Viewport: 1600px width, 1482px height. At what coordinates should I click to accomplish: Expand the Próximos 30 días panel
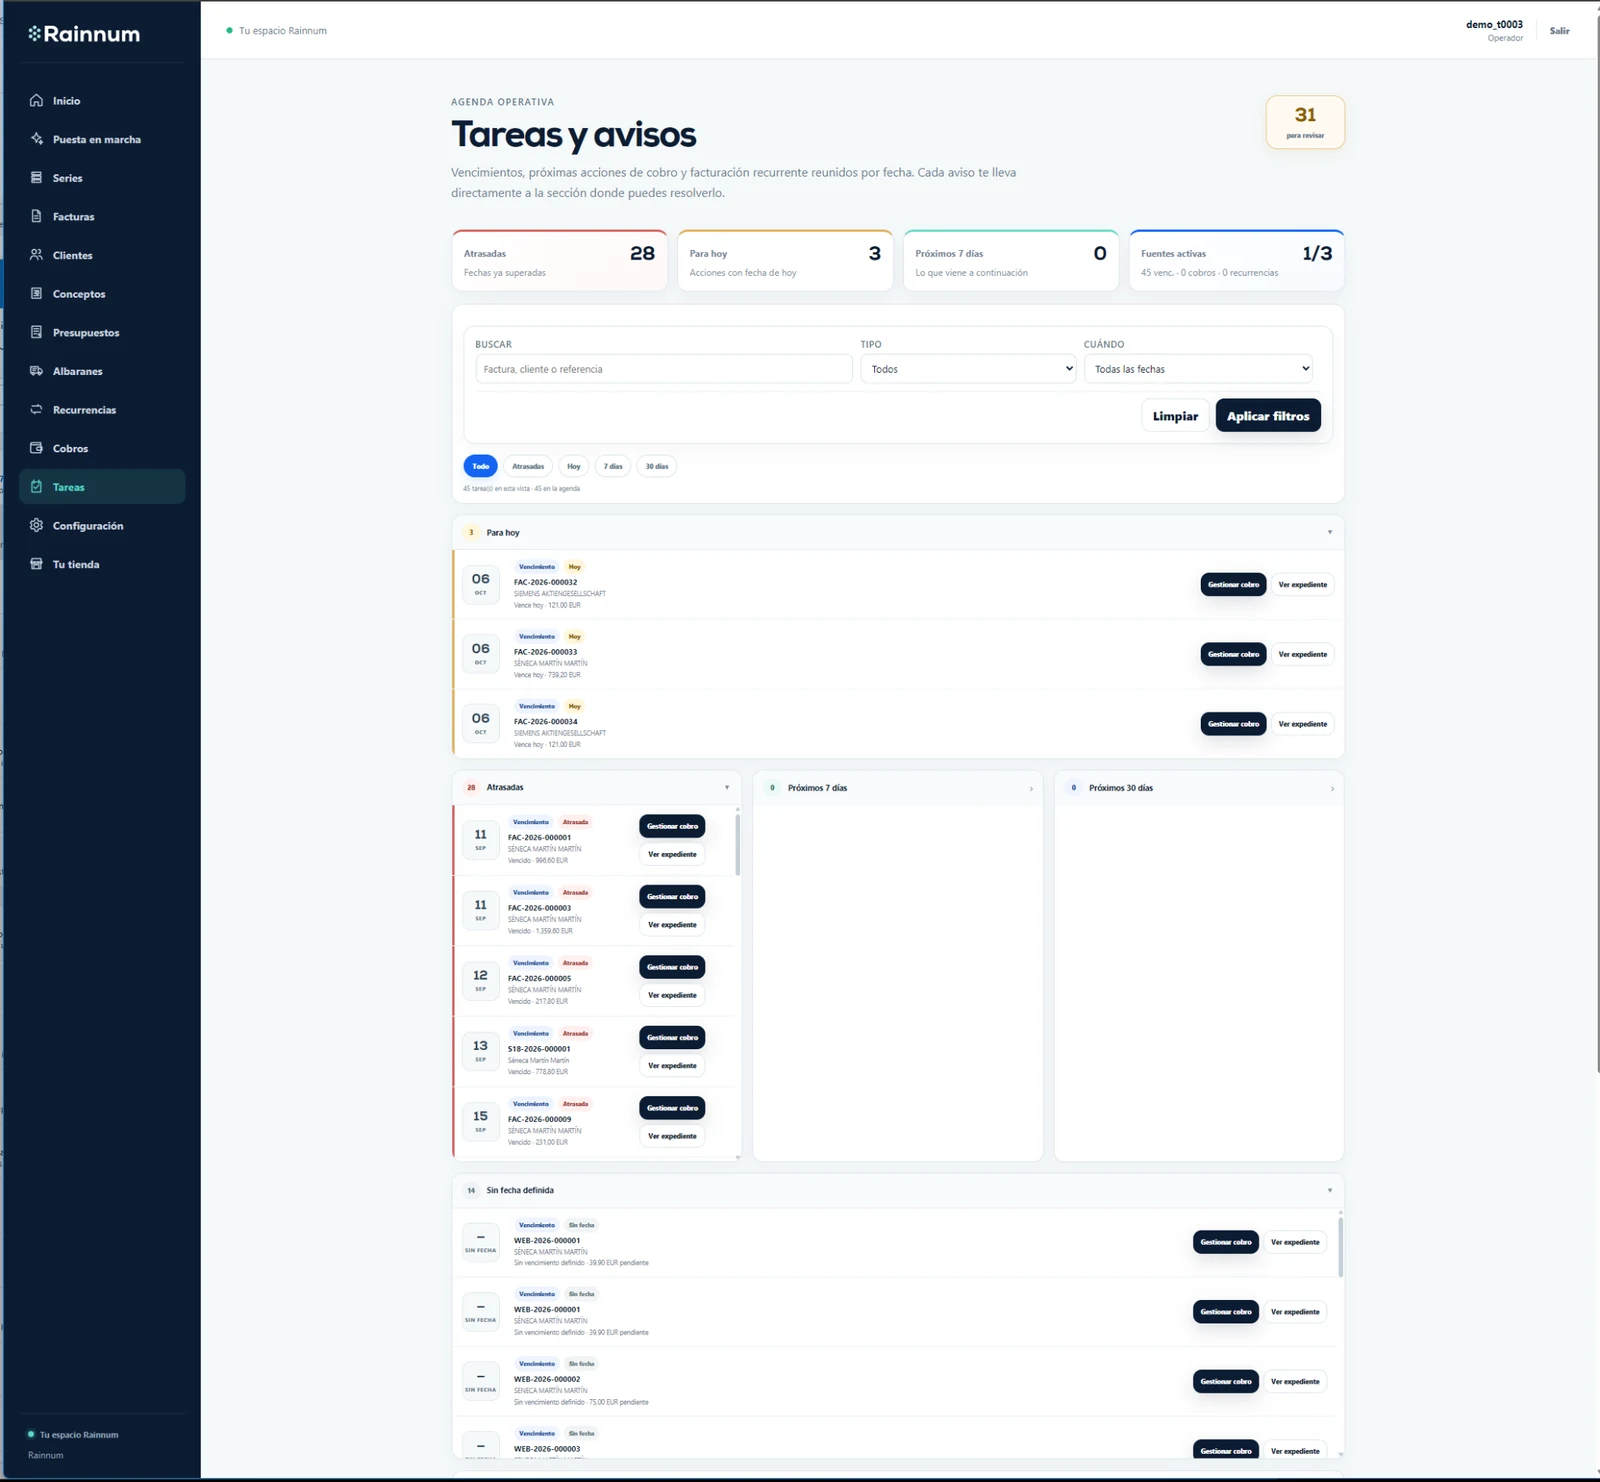coord(1332,789)
